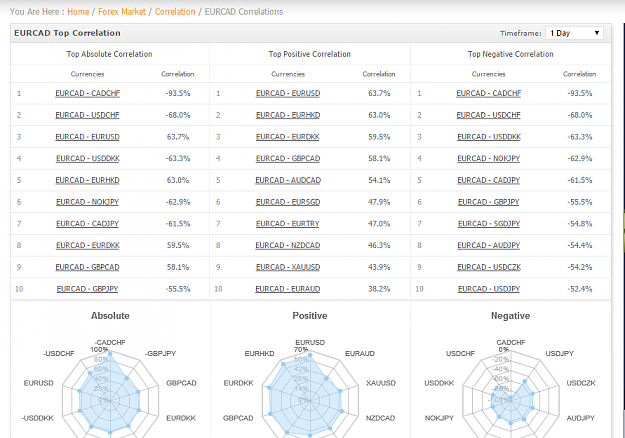Open EURCAD - EURDKK link in Positive table
Image resolution: width=625 pixels, height=438 pixels.
(x=287, y=137)
